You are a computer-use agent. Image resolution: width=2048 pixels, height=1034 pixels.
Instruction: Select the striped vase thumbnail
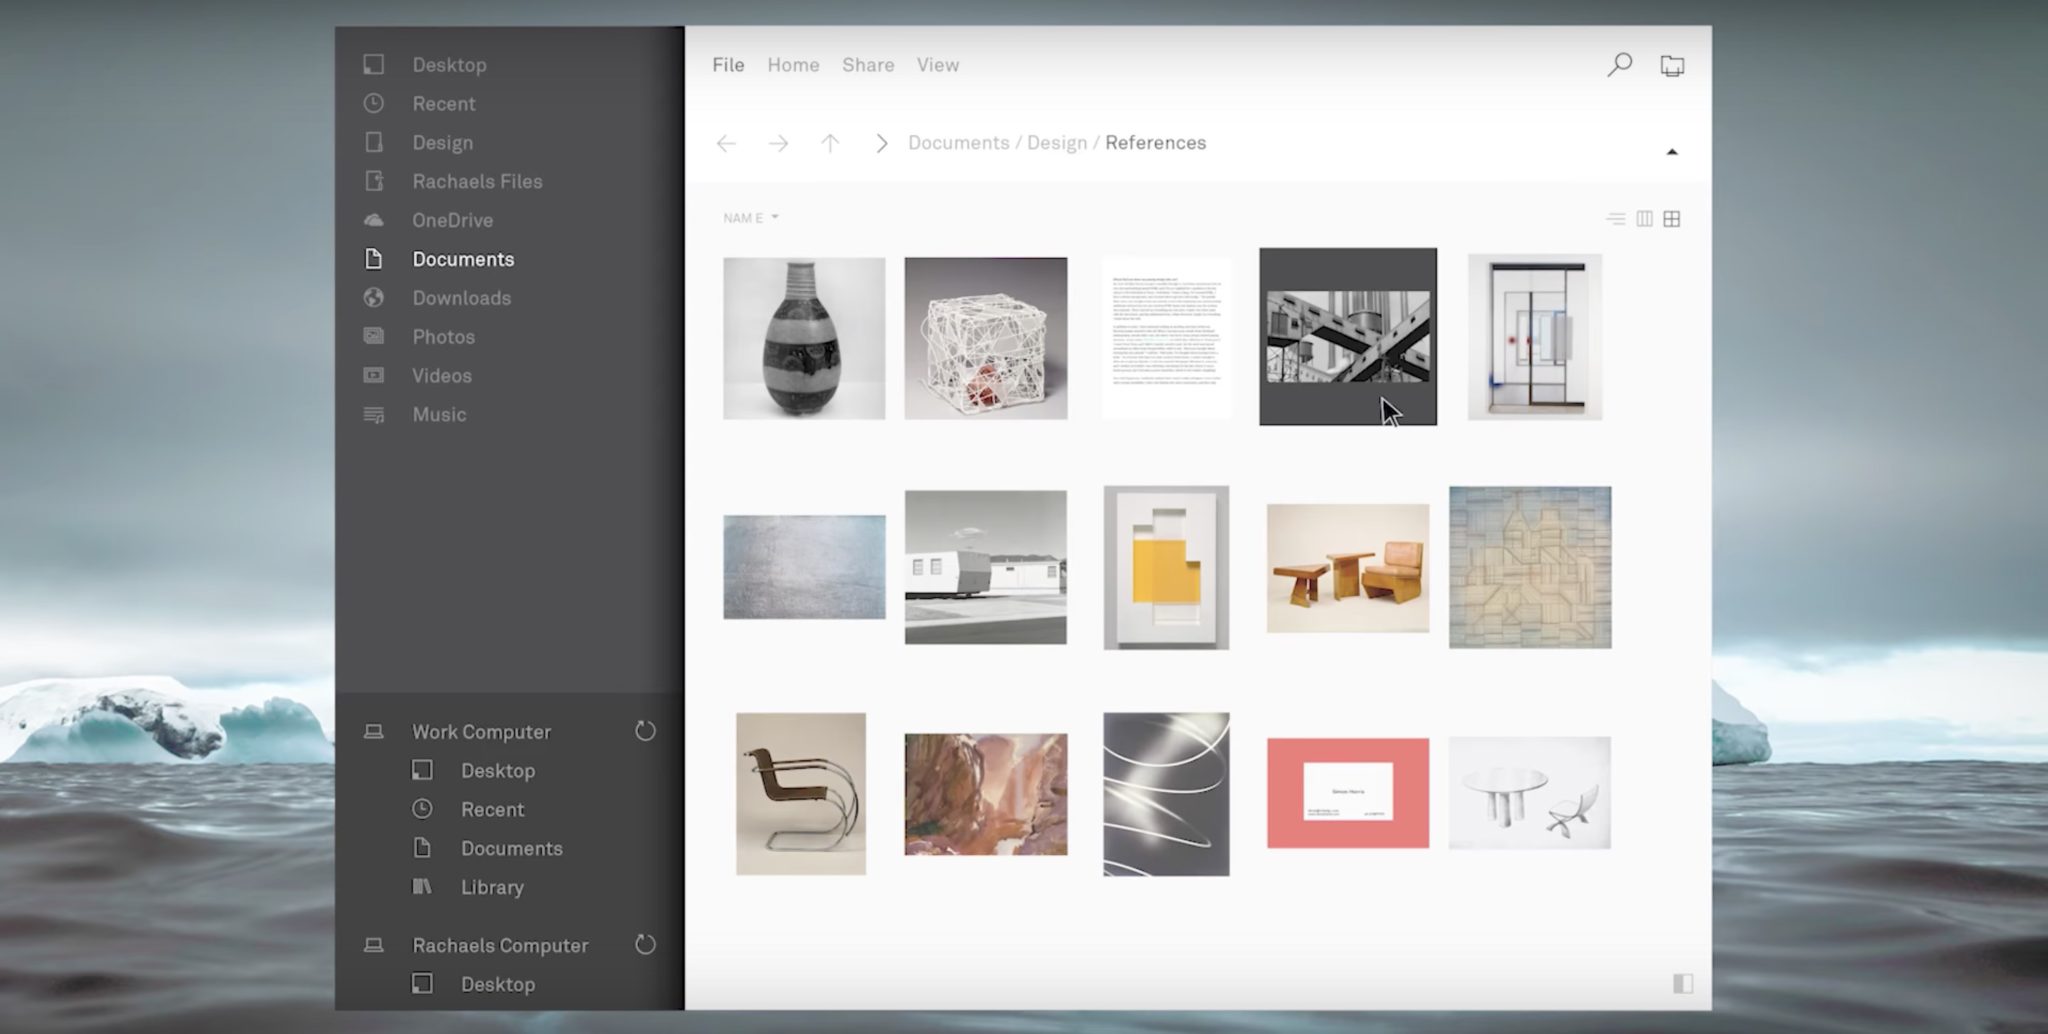coord(804,337)
